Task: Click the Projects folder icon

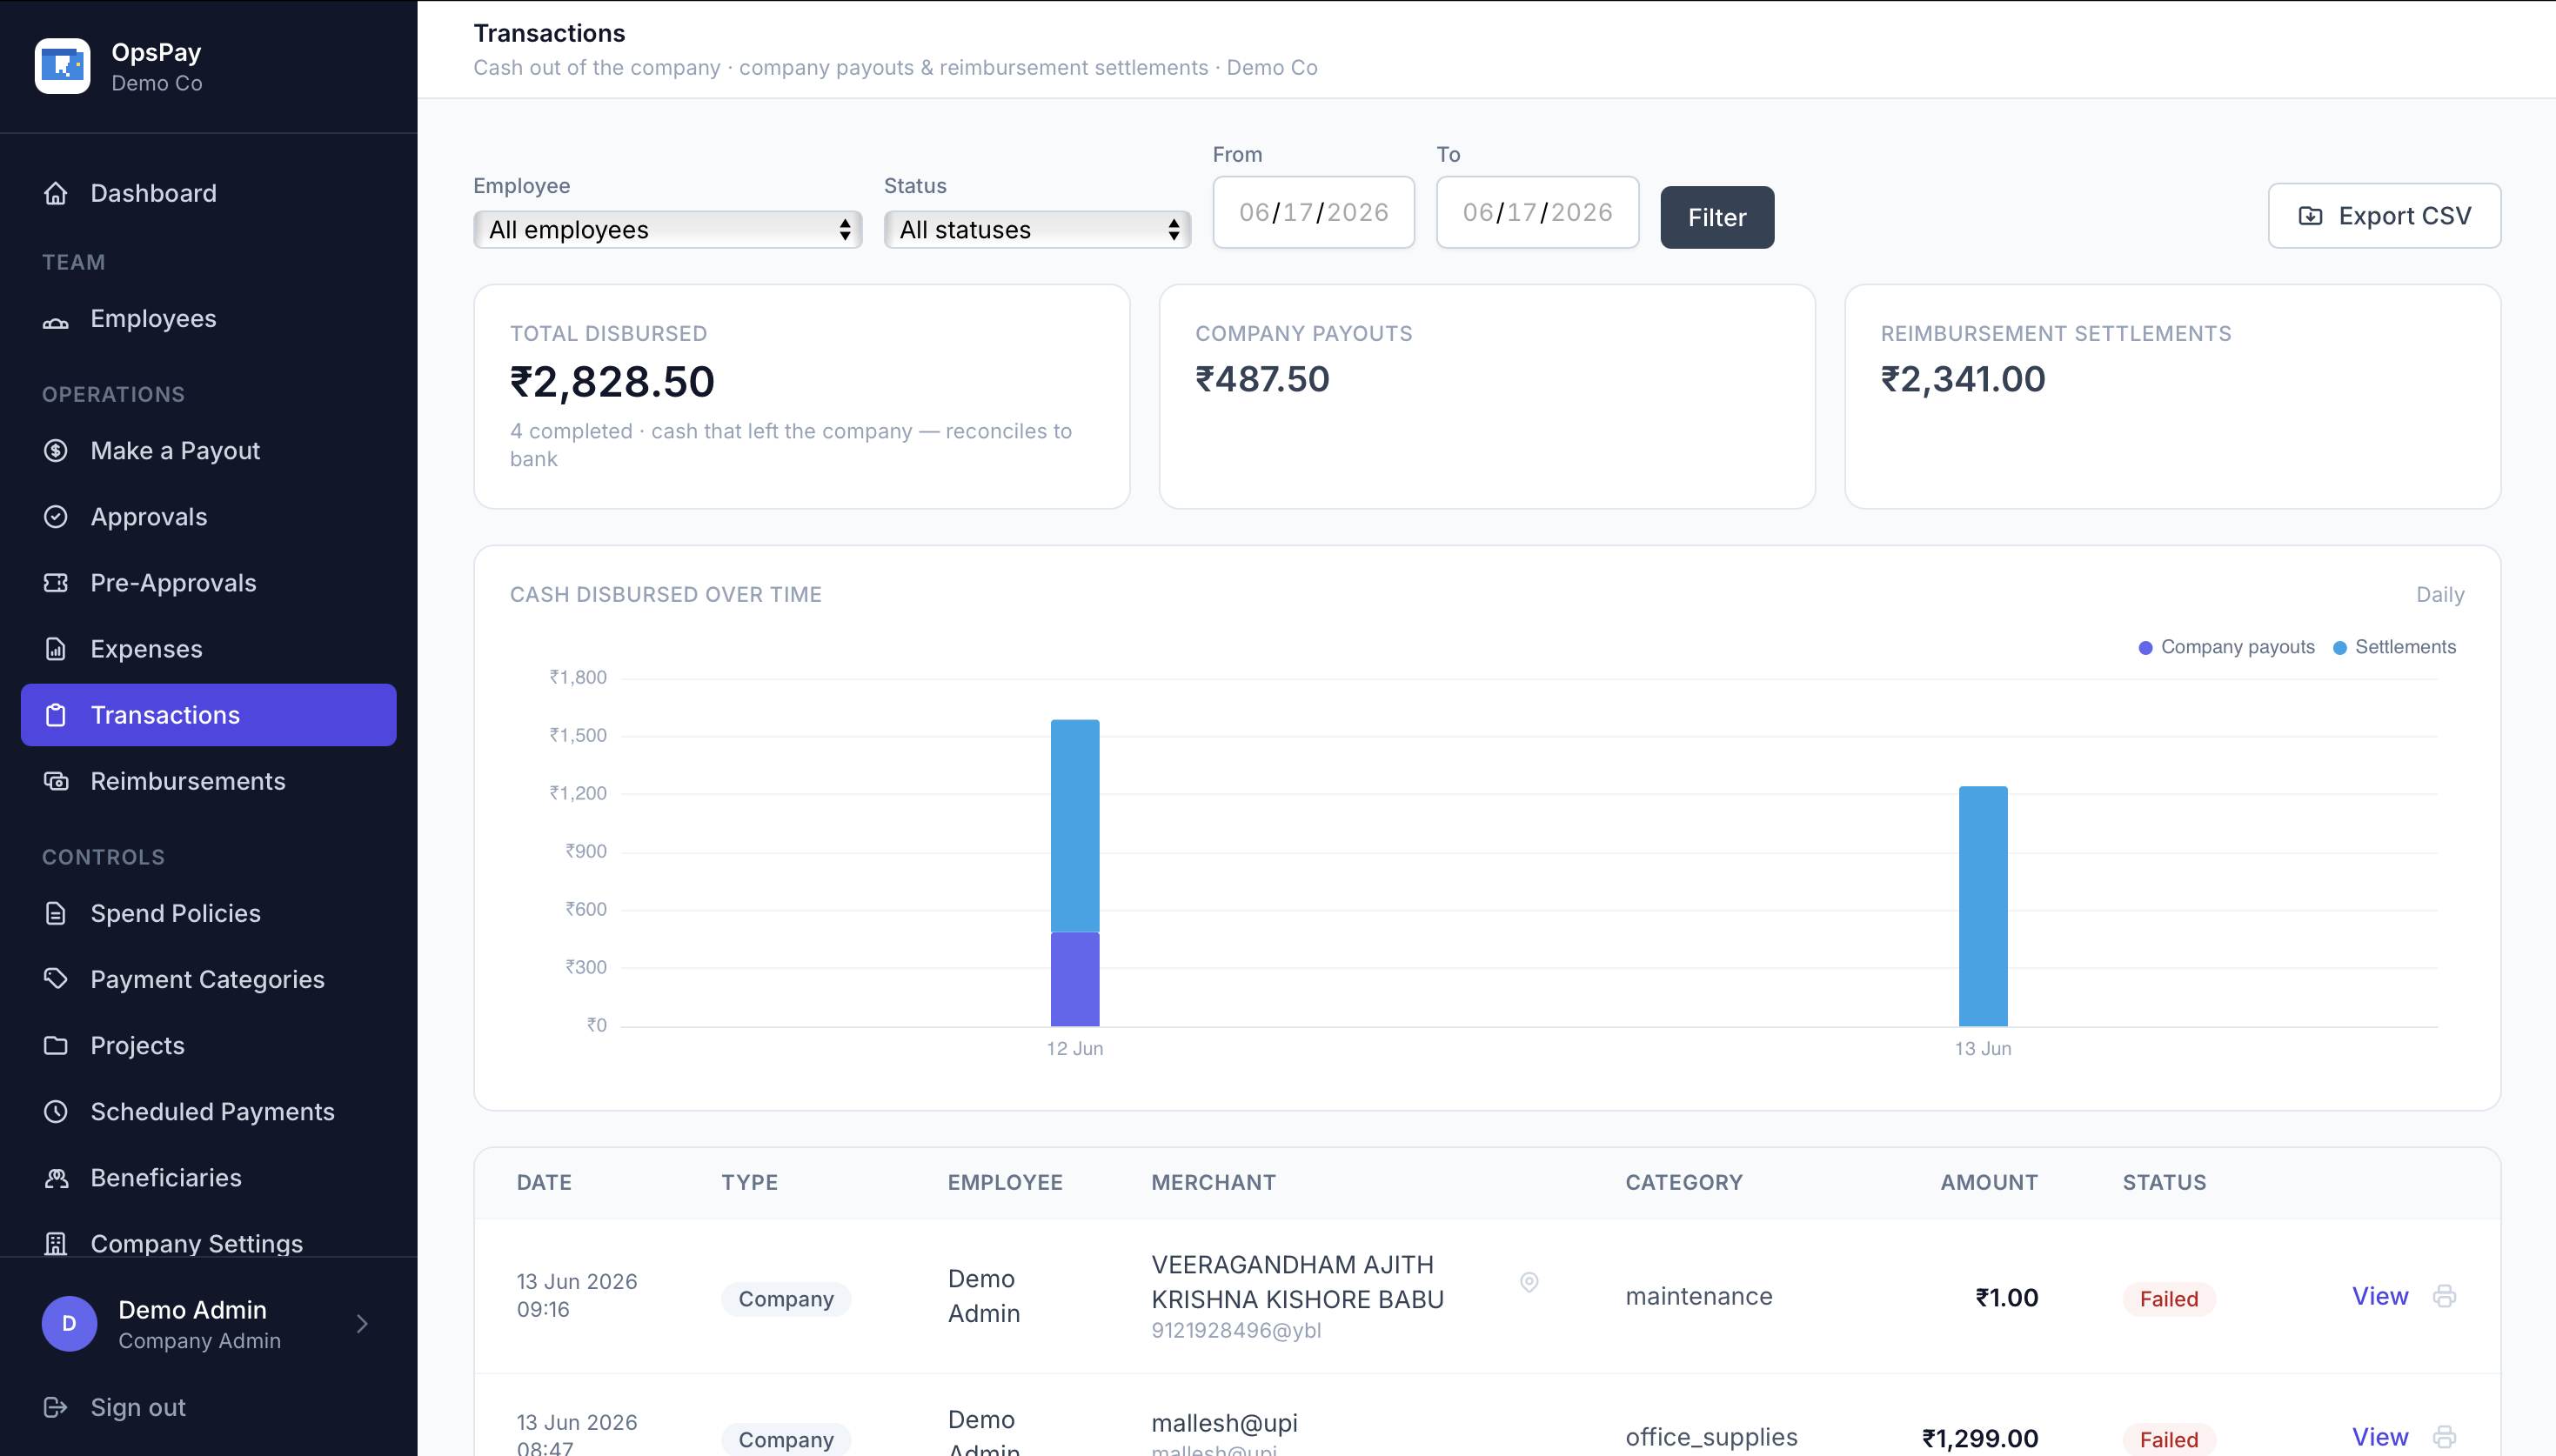Action: (56, 1045)
